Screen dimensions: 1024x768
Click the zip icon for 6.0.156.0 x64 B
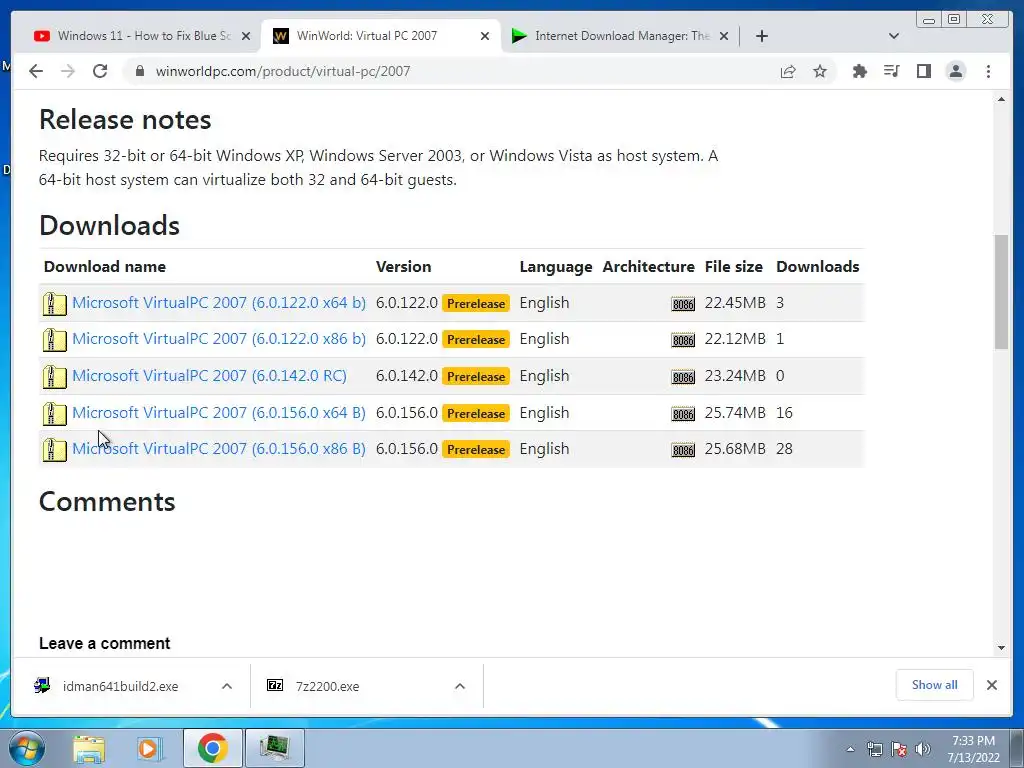click(54, 414)
